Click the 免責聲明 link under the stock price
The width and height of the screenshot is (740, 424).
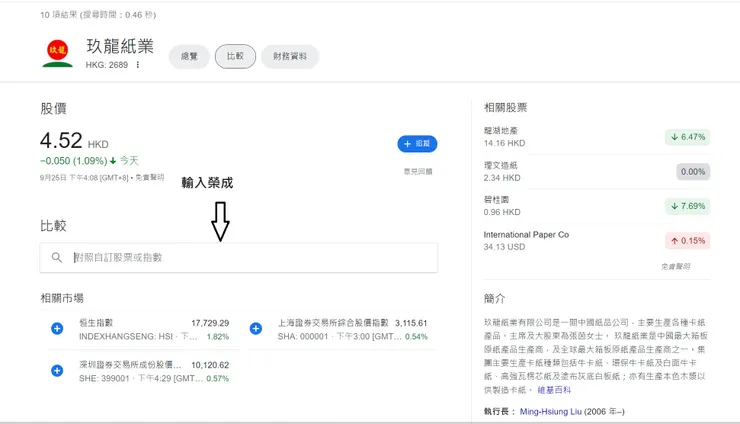pyautogui.click(x=150, y=178)
